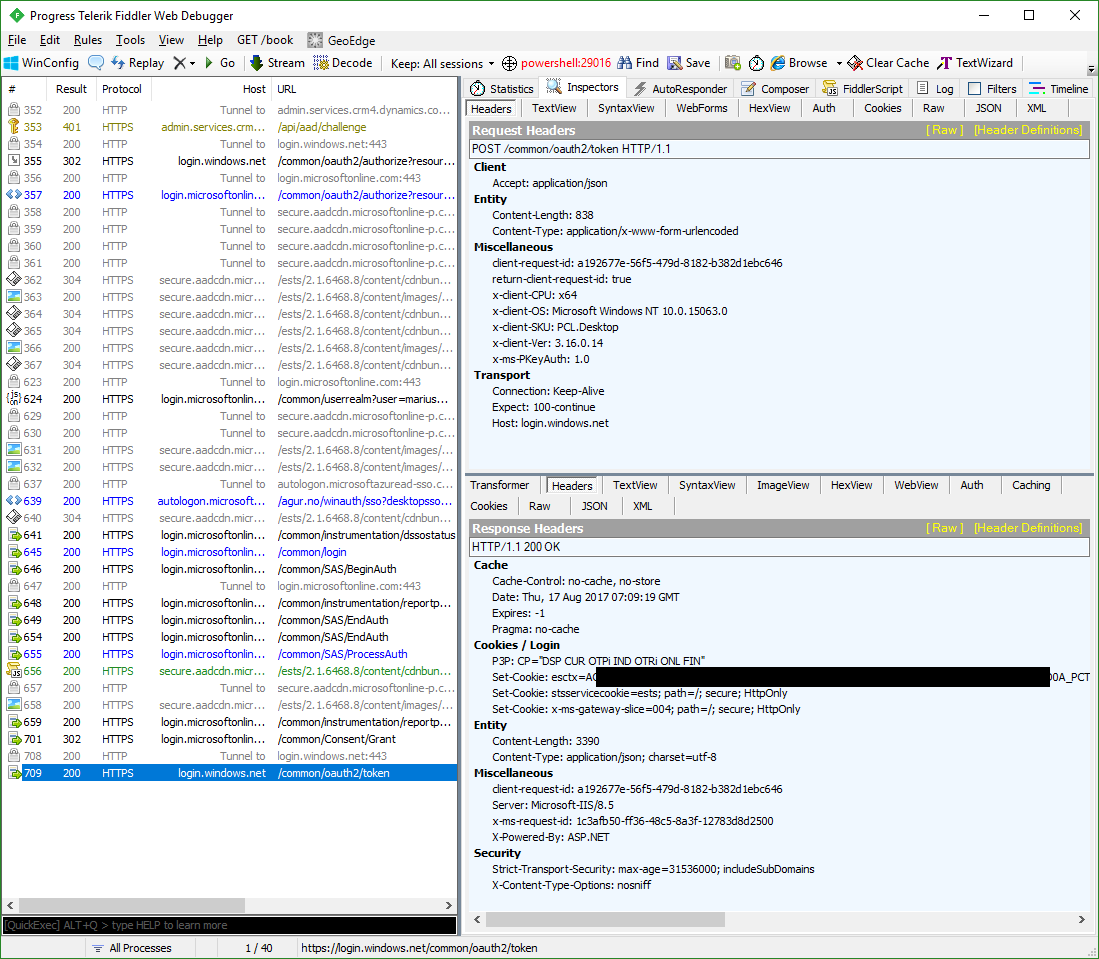Screen dimensions: 1099x959
Task: Click POST /common/oauth2/token request line
Action: [779, 149]
